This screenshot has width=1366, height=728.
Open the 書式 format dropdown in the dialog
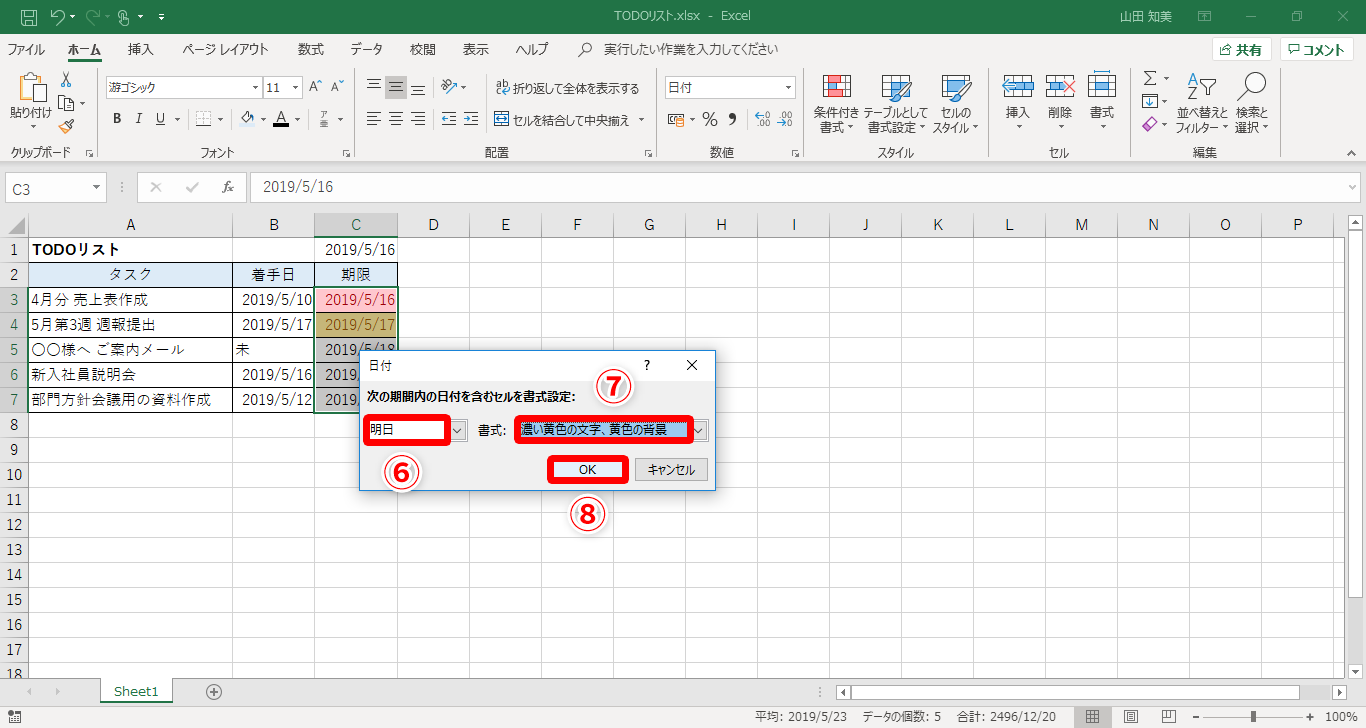pos(700,430)
